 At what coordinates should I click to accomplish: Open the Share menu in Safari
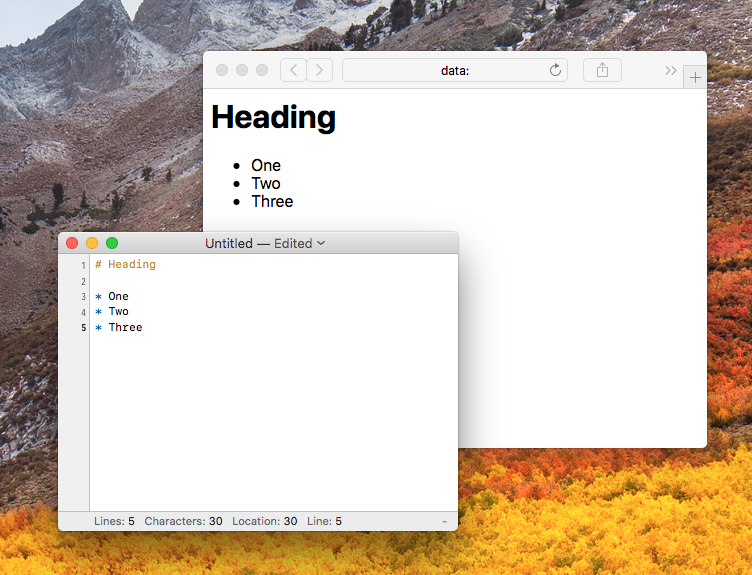602,70
